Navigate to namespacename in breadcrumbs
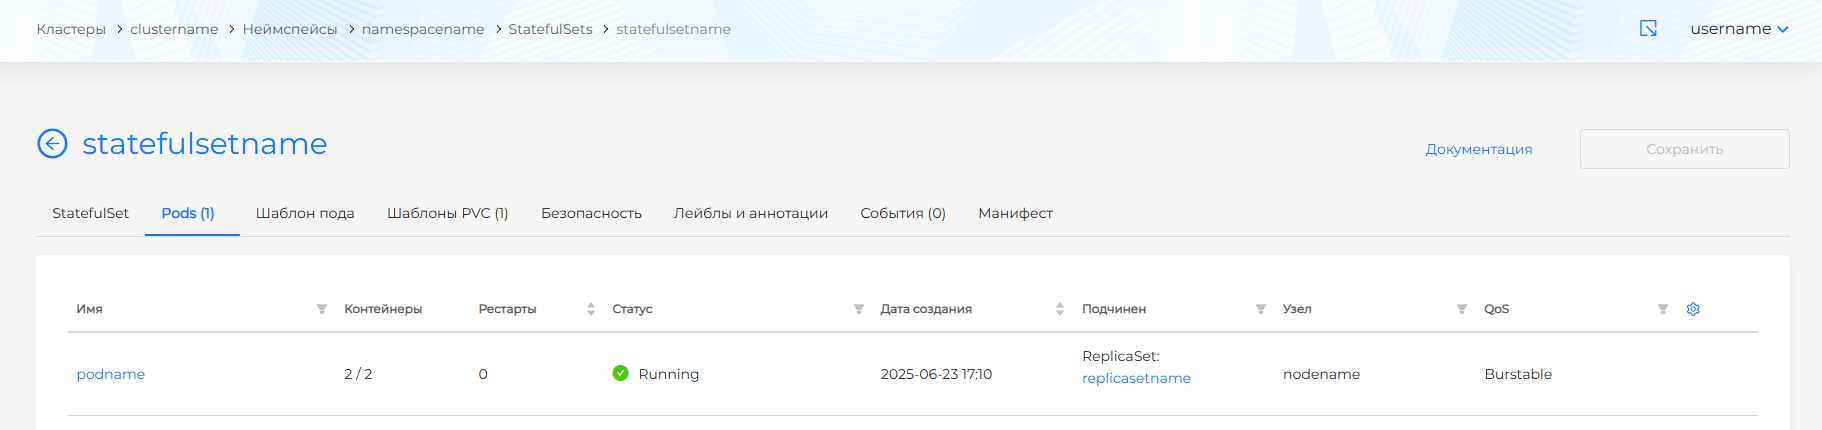This screenshot has height=430, width=1822. click(423, 29)
